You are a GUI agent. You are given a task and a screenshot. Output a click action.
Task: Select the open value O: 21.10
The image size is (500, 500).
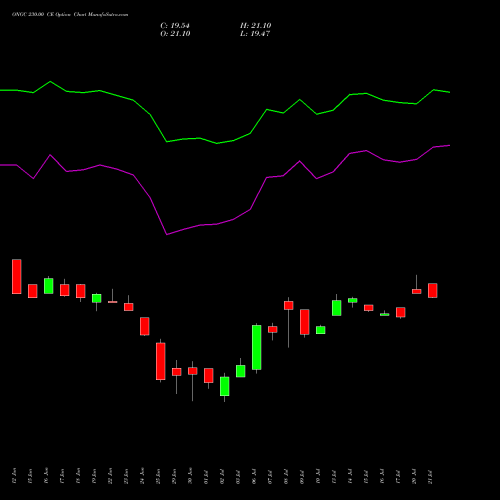(175, 34)
